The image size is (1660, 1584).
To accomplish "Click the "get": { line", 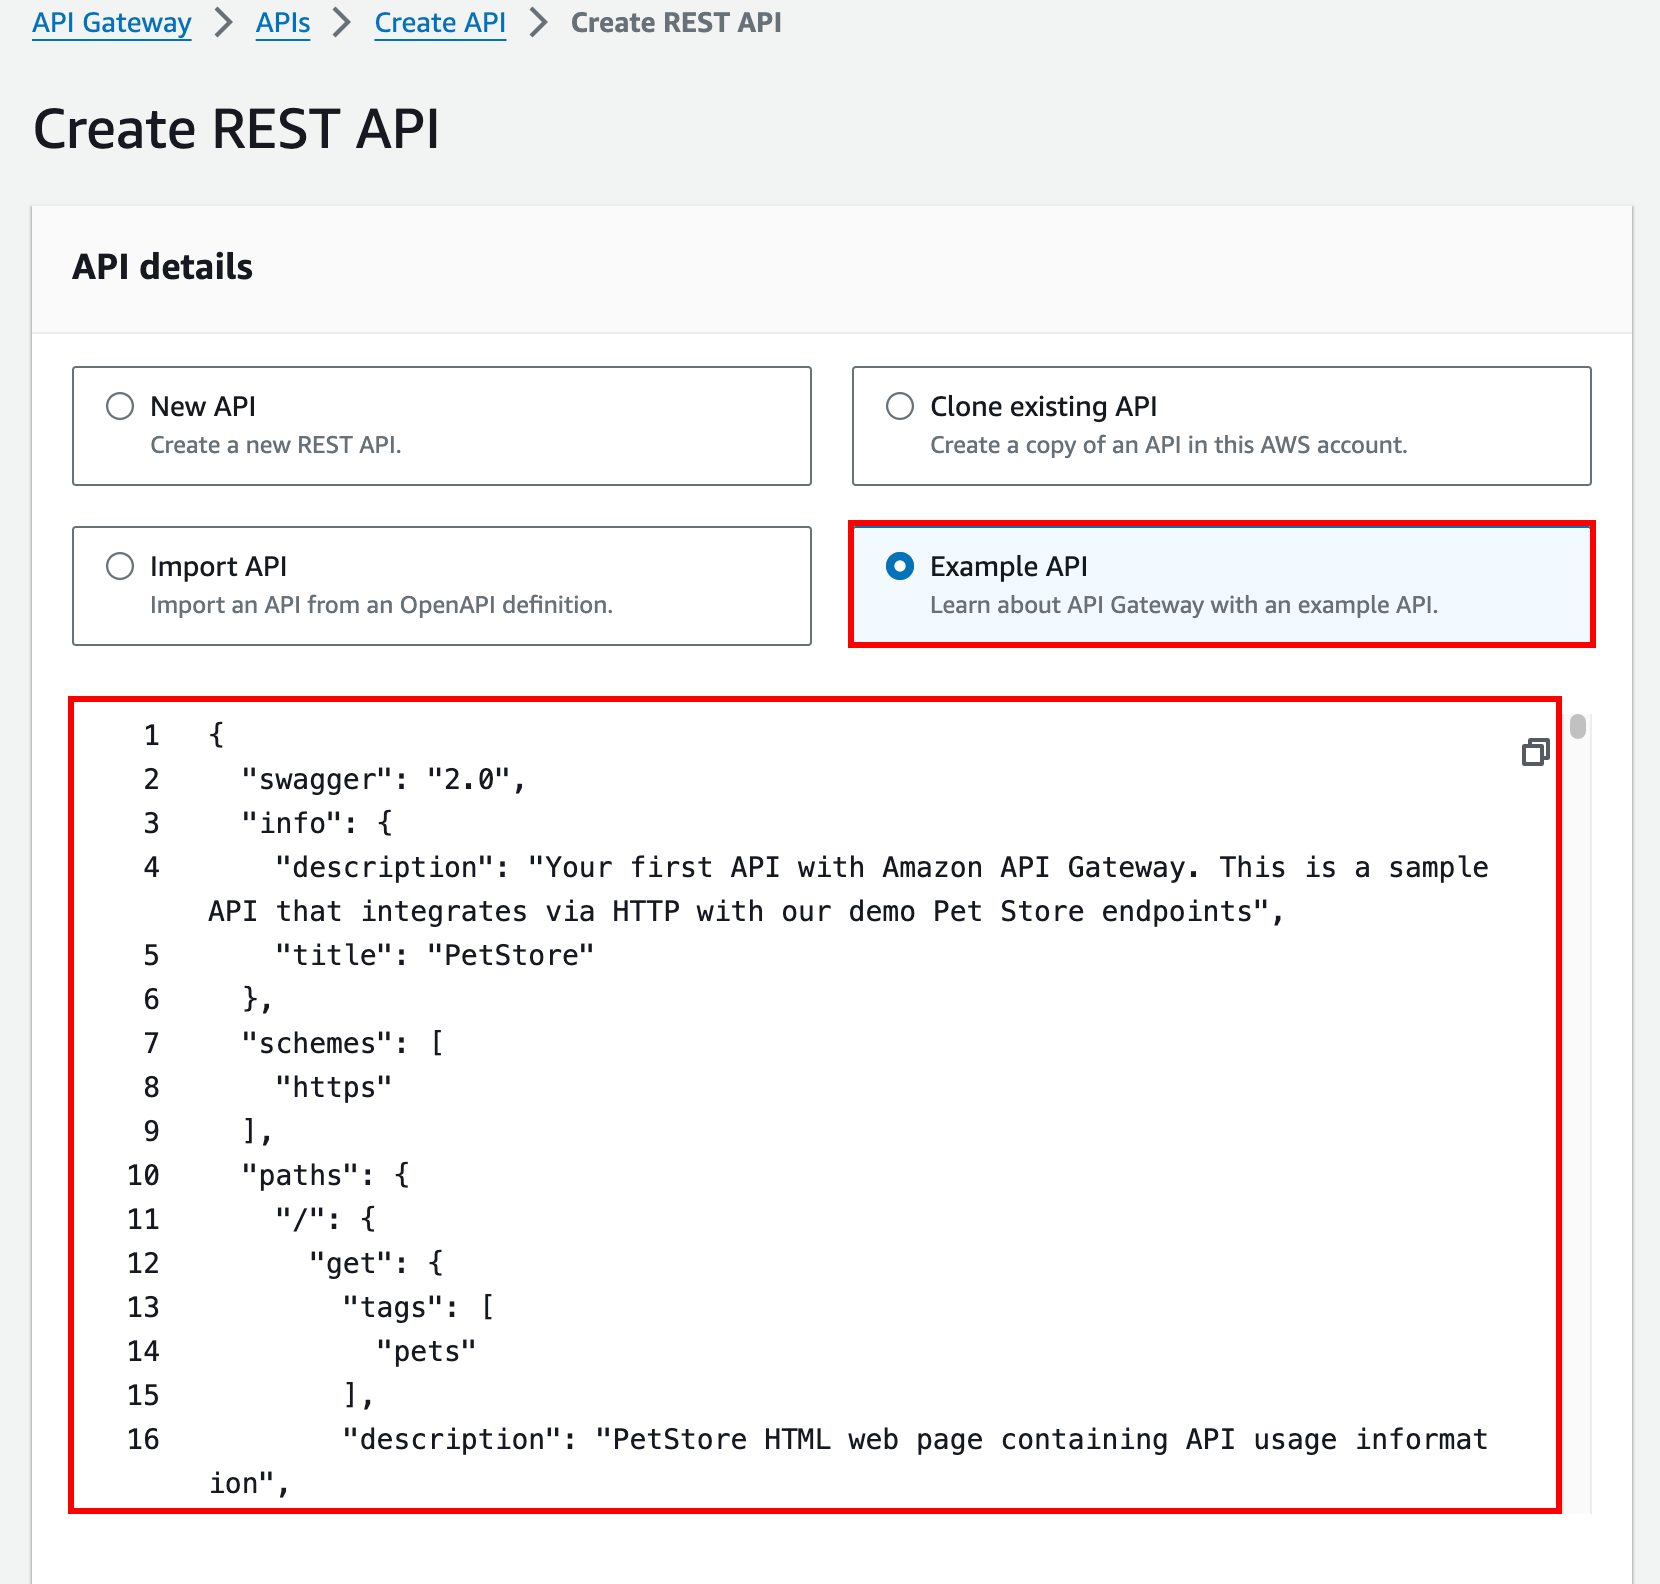I will click(375, 1263).
